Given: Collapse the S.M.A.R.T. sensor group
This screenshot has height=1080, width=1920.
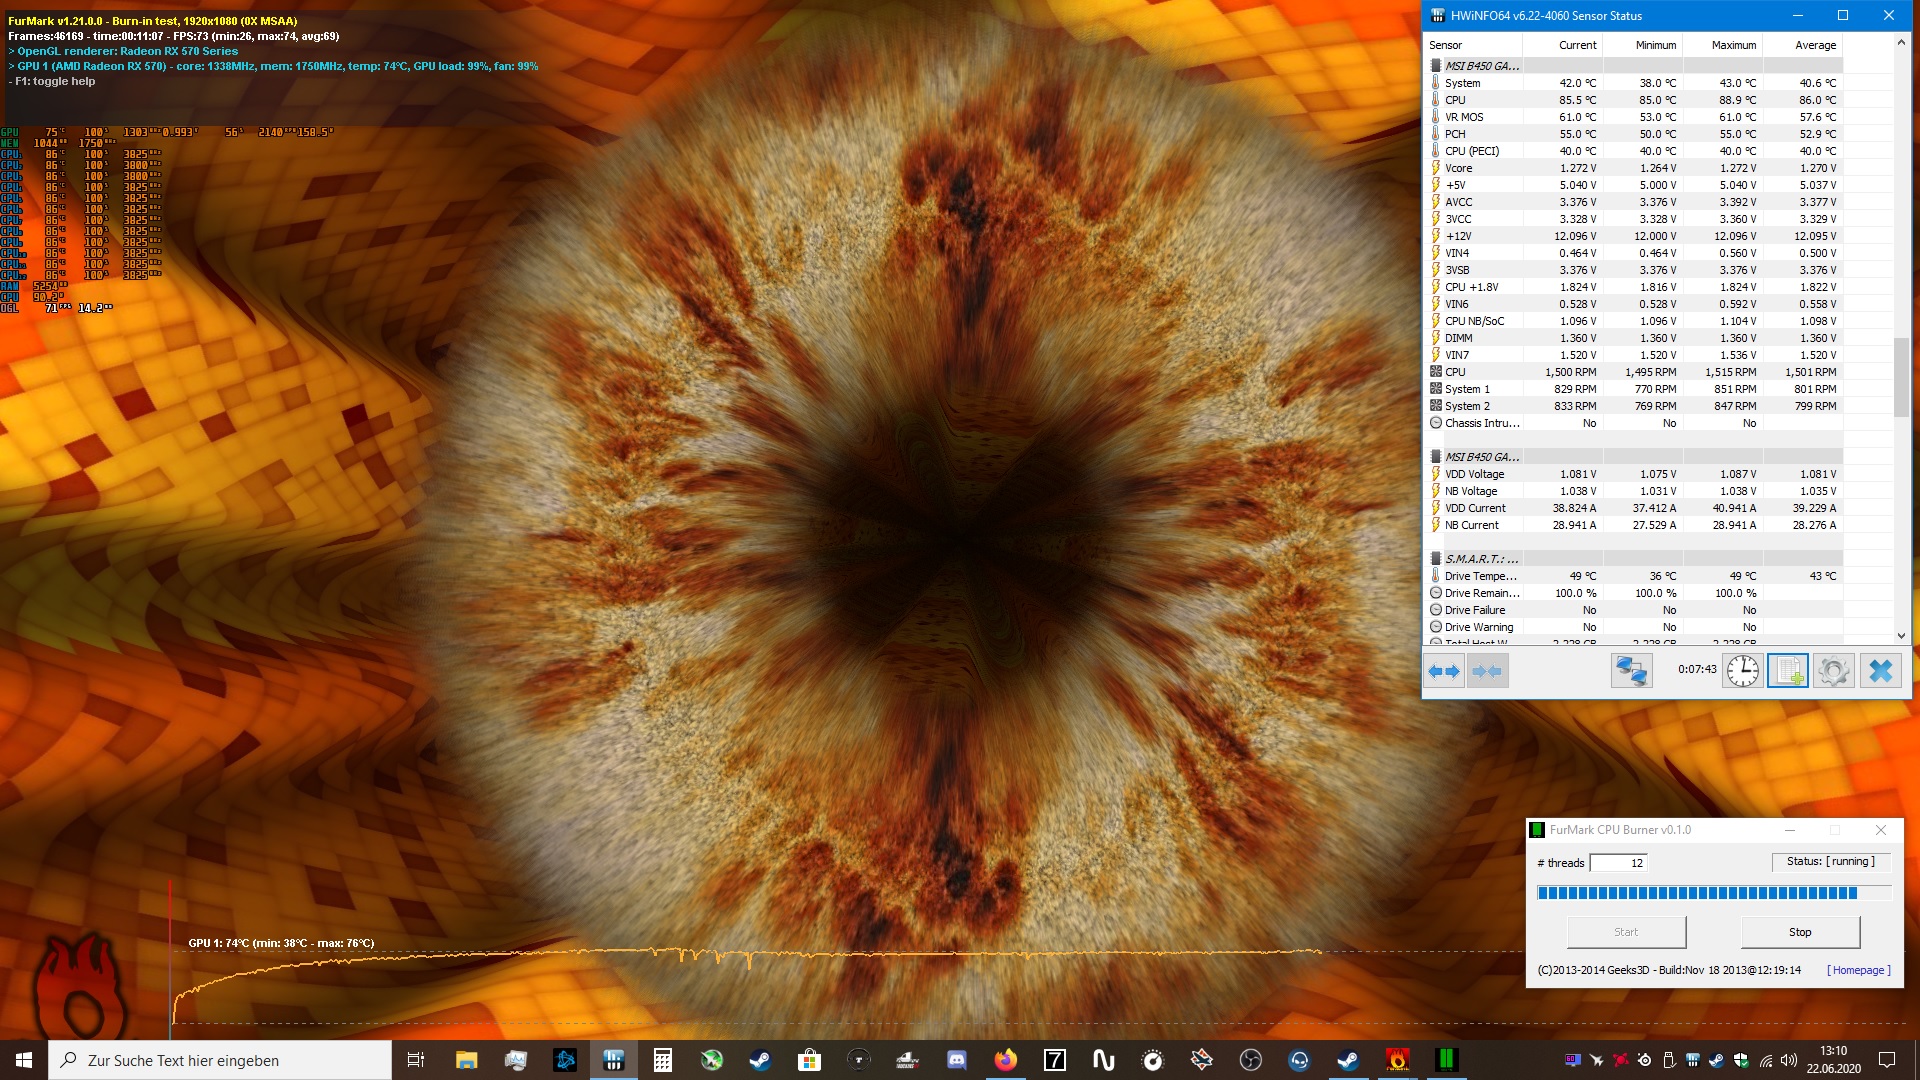Looking at the screenshot, I should 1480,559.
